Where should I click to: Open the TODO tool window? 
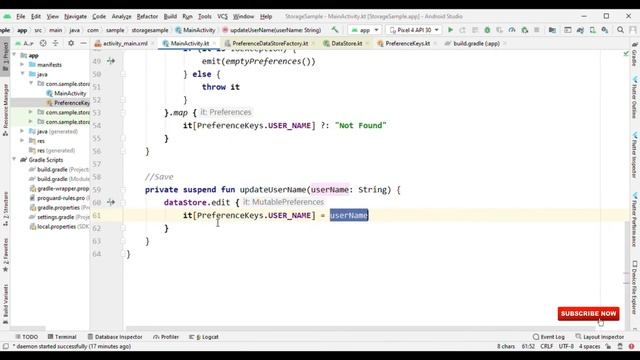click(27, 337)
